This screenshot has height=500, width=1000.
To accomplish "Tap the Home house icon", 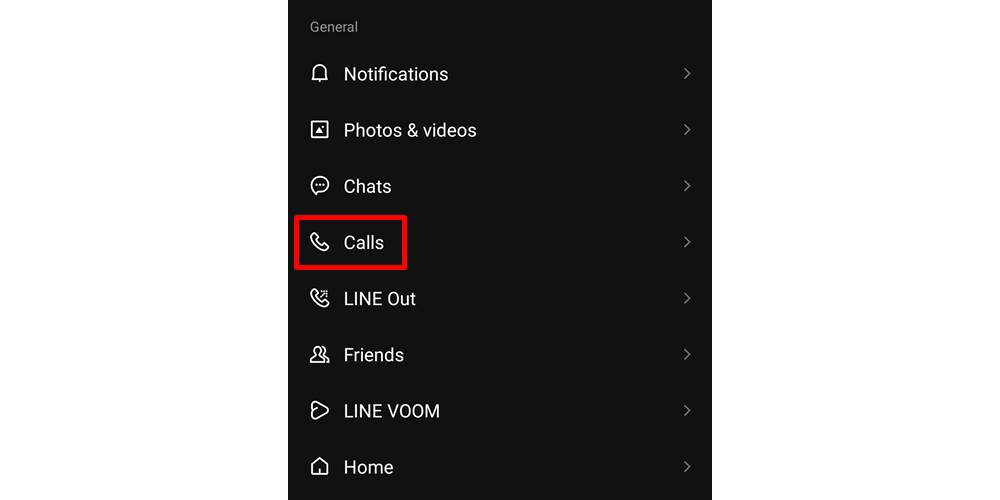I will click(320, 467).
